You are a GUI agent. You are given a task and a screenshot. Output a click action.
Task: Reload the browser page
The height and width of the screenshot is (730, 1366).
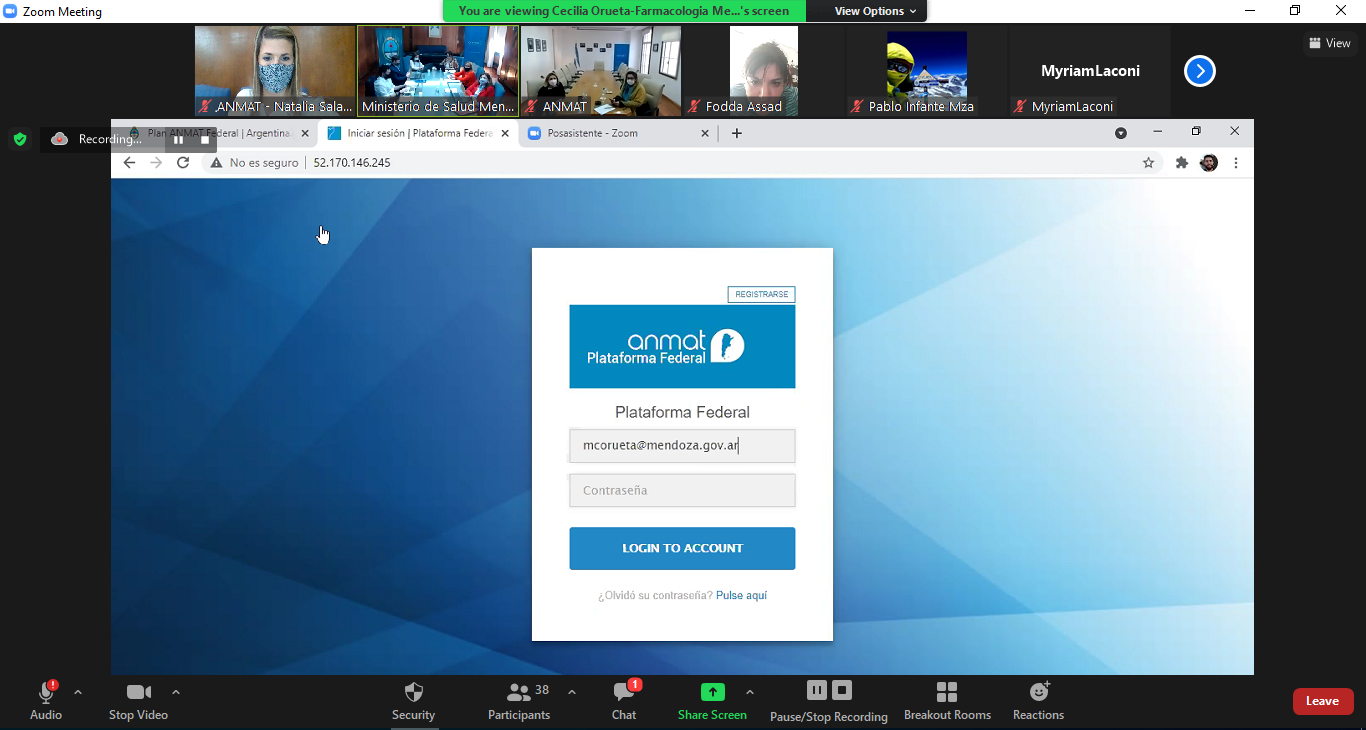183,162
